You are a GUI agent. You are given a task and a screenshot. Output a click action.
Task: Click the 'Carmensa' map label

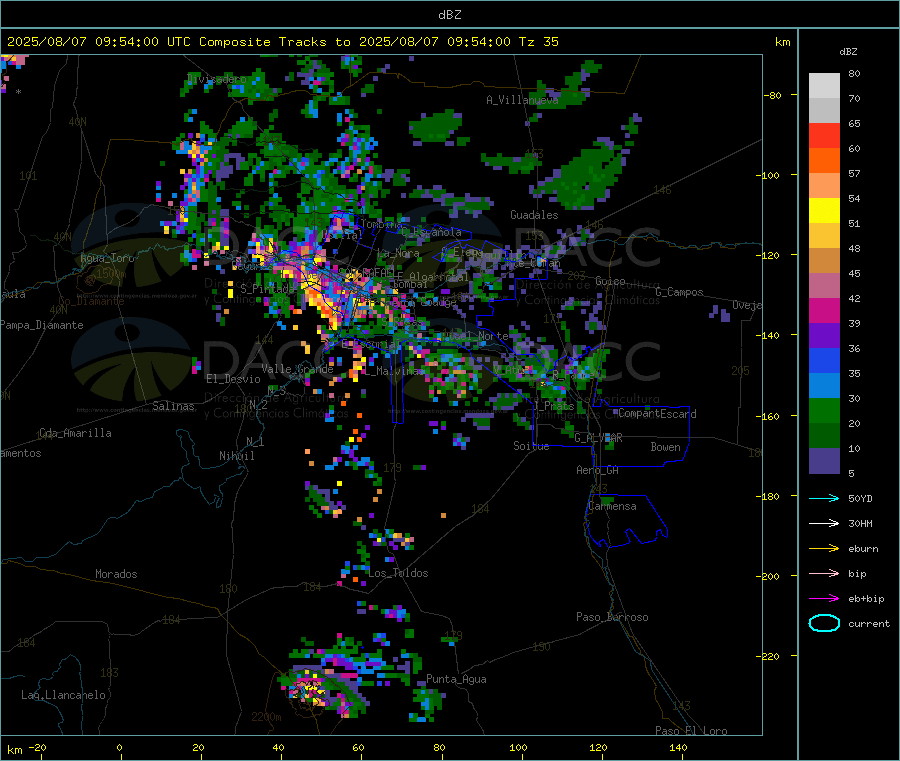[x=612, y=506]
